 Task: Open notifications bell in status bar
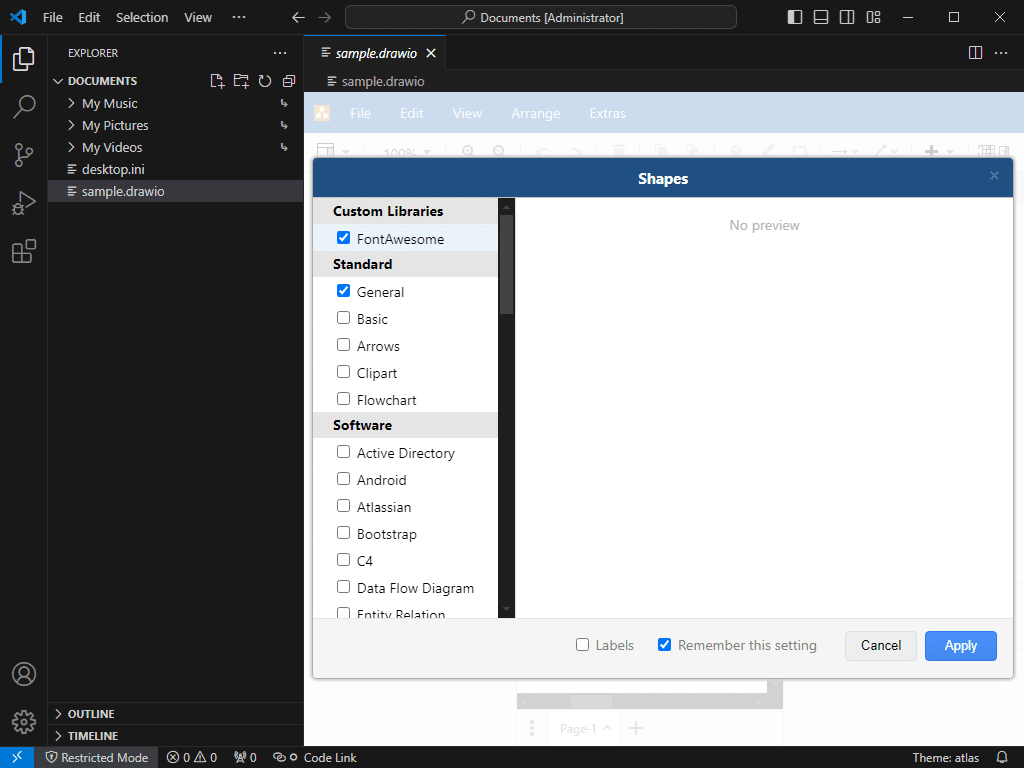(1002, 758)
